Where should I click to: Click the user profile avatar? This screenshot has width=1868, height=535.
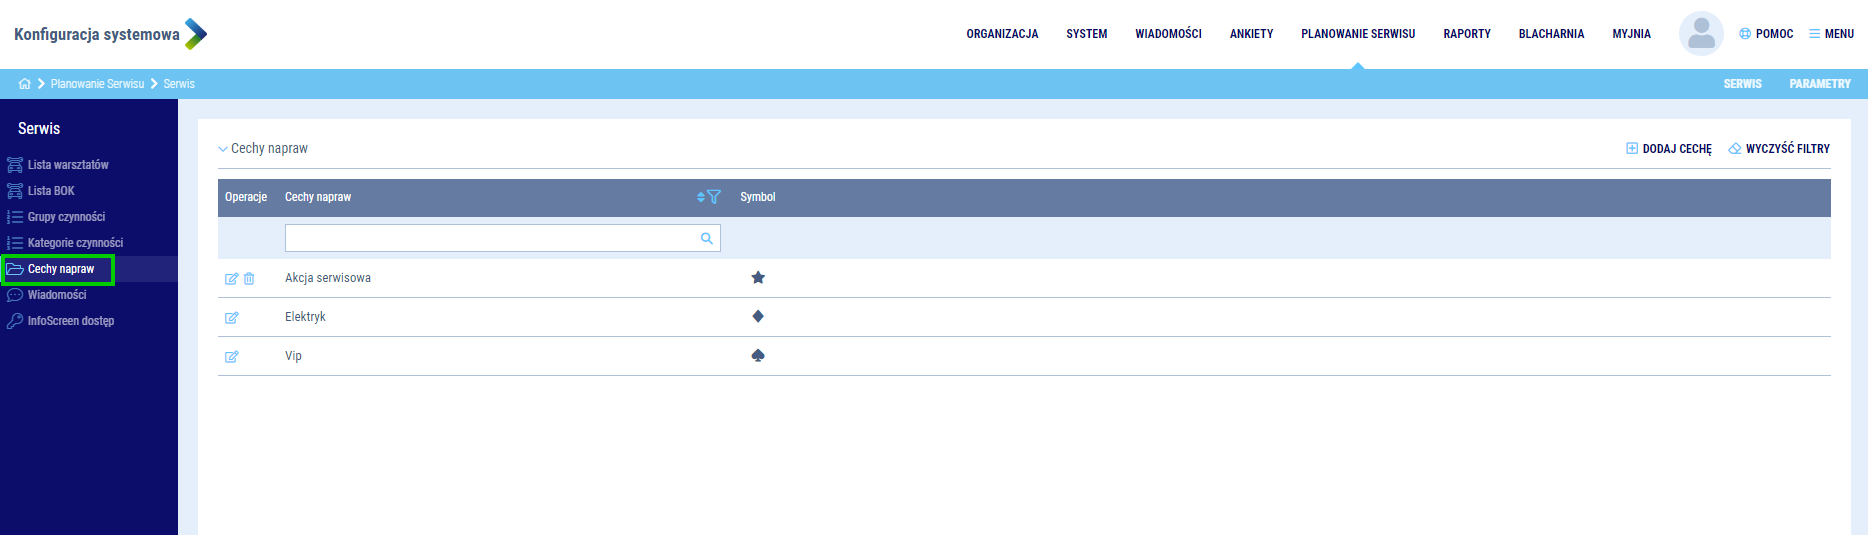(1700, 34)
